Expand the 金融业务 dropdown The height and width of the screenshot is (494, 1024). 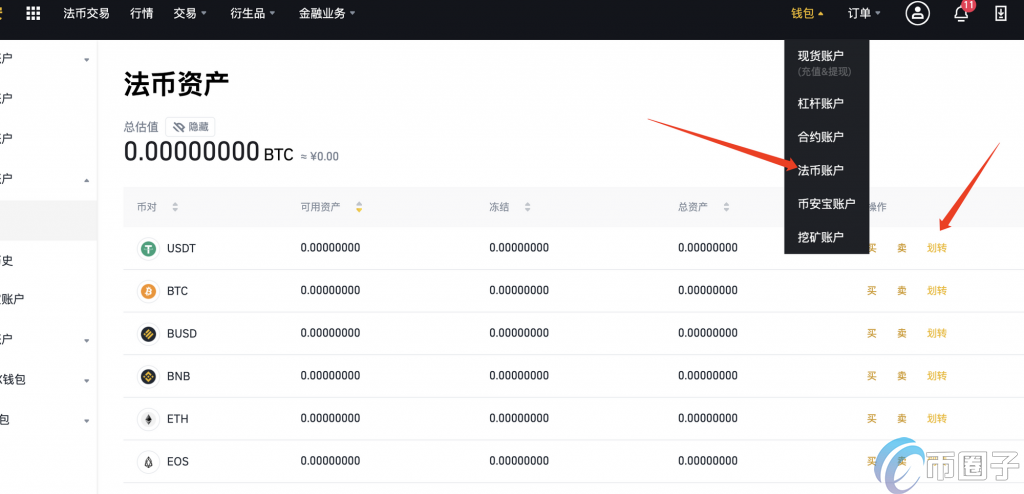click(x=327, y=13)
